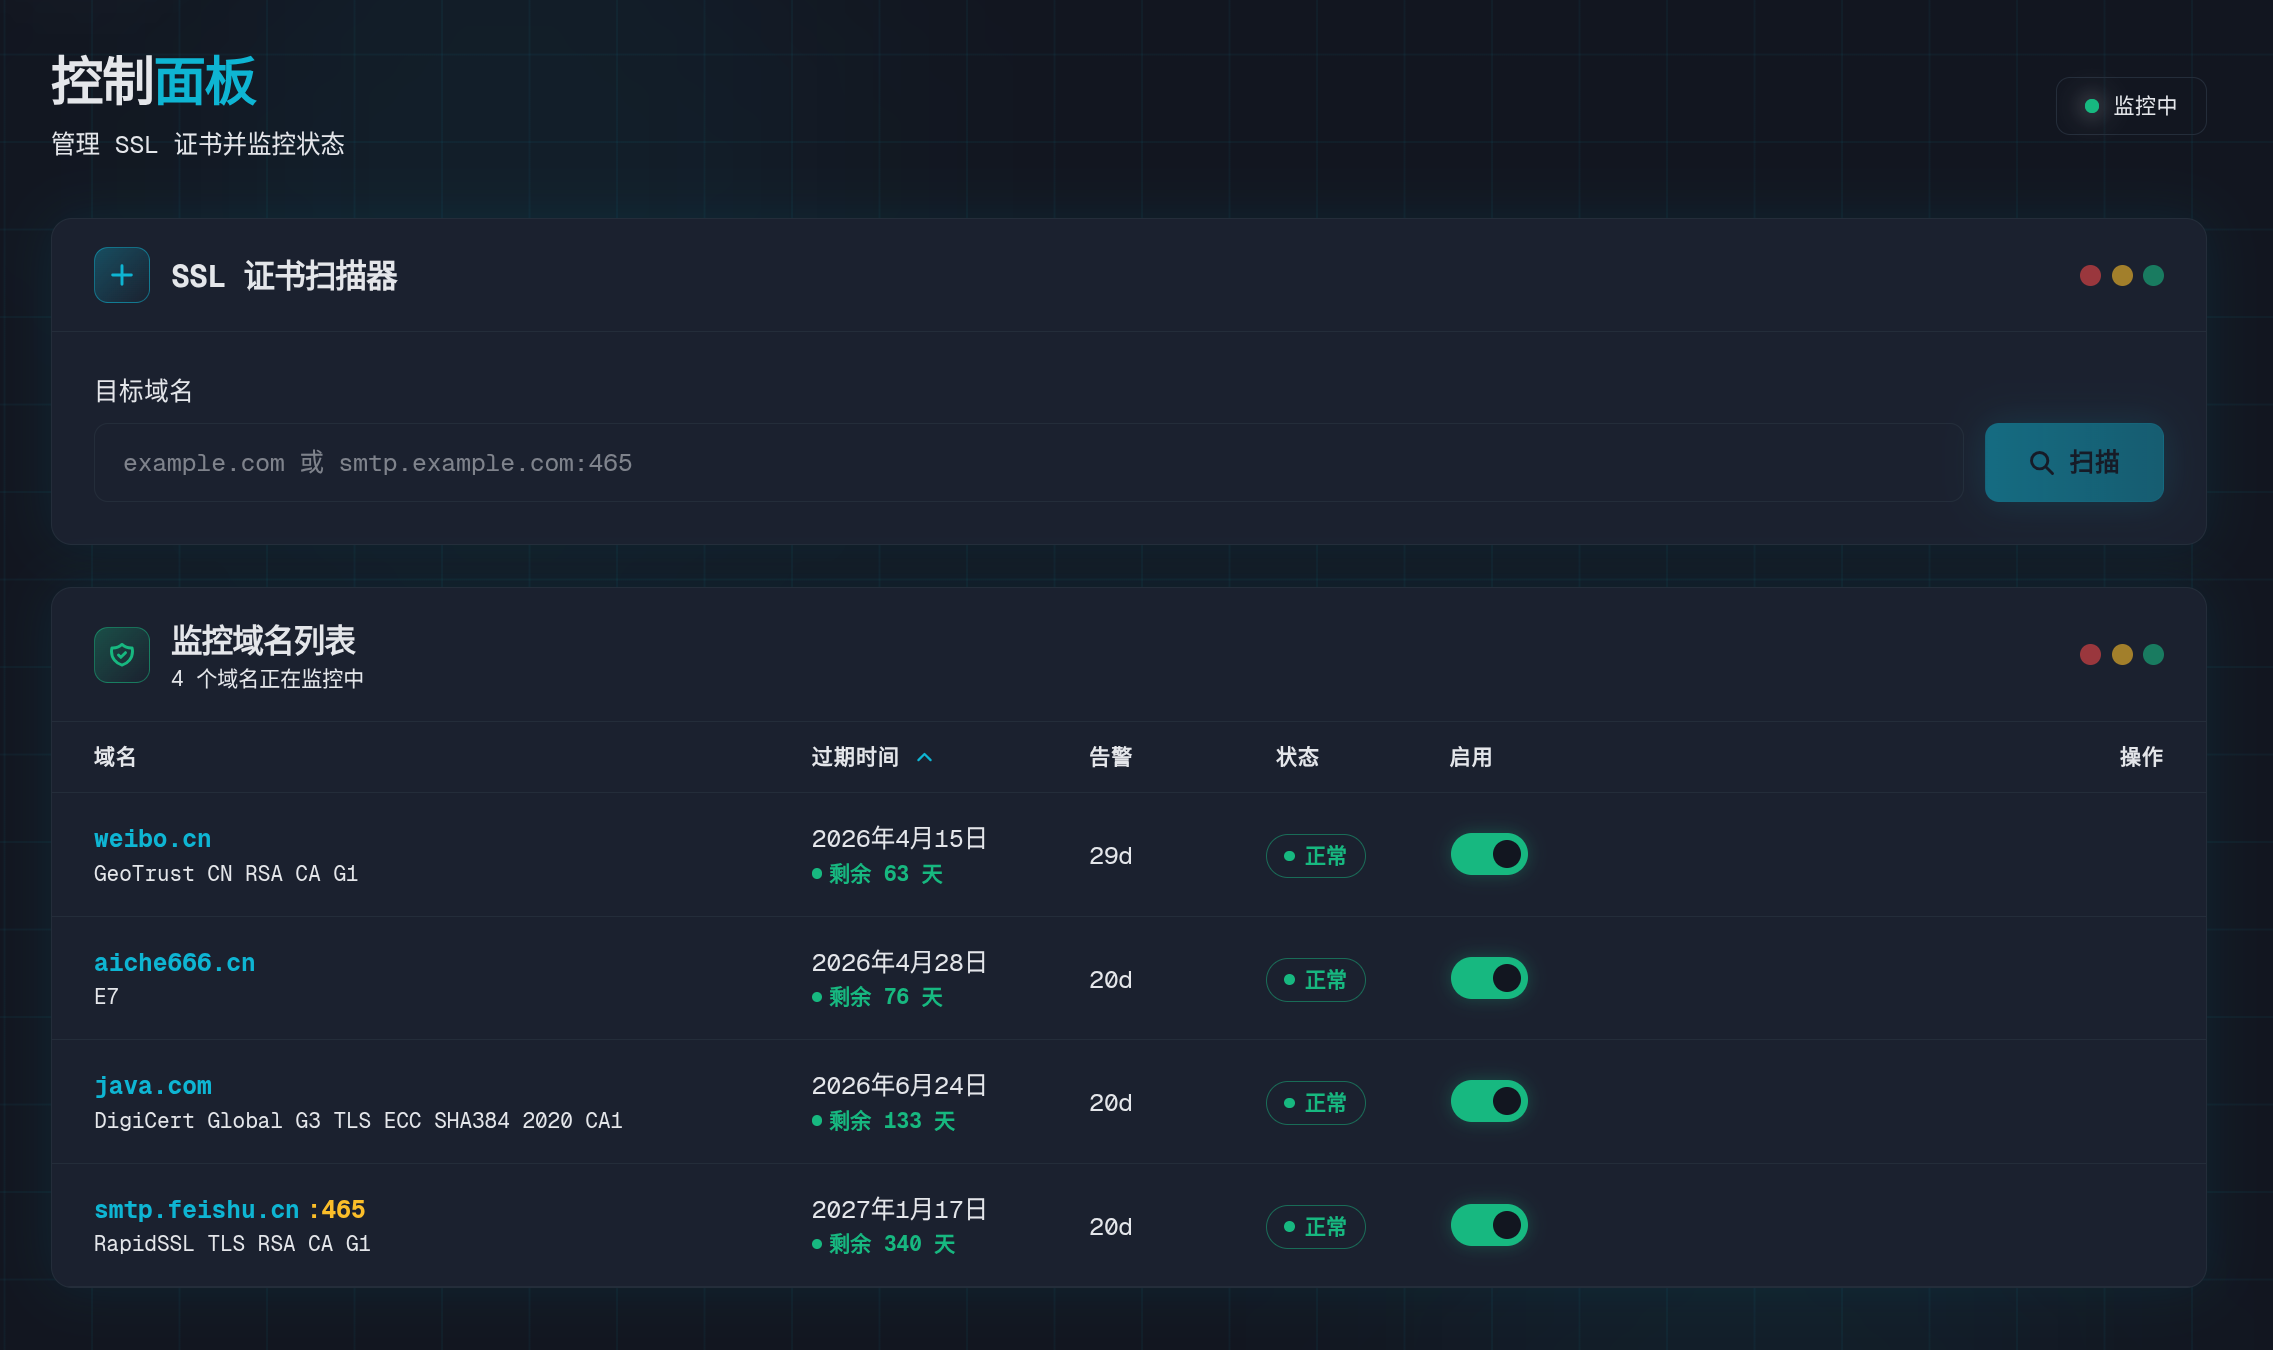Click the plus icon beside SSL 证书扫描器
The width and height of the screenshot is (2273, 1350).
(x=122, y=275)
